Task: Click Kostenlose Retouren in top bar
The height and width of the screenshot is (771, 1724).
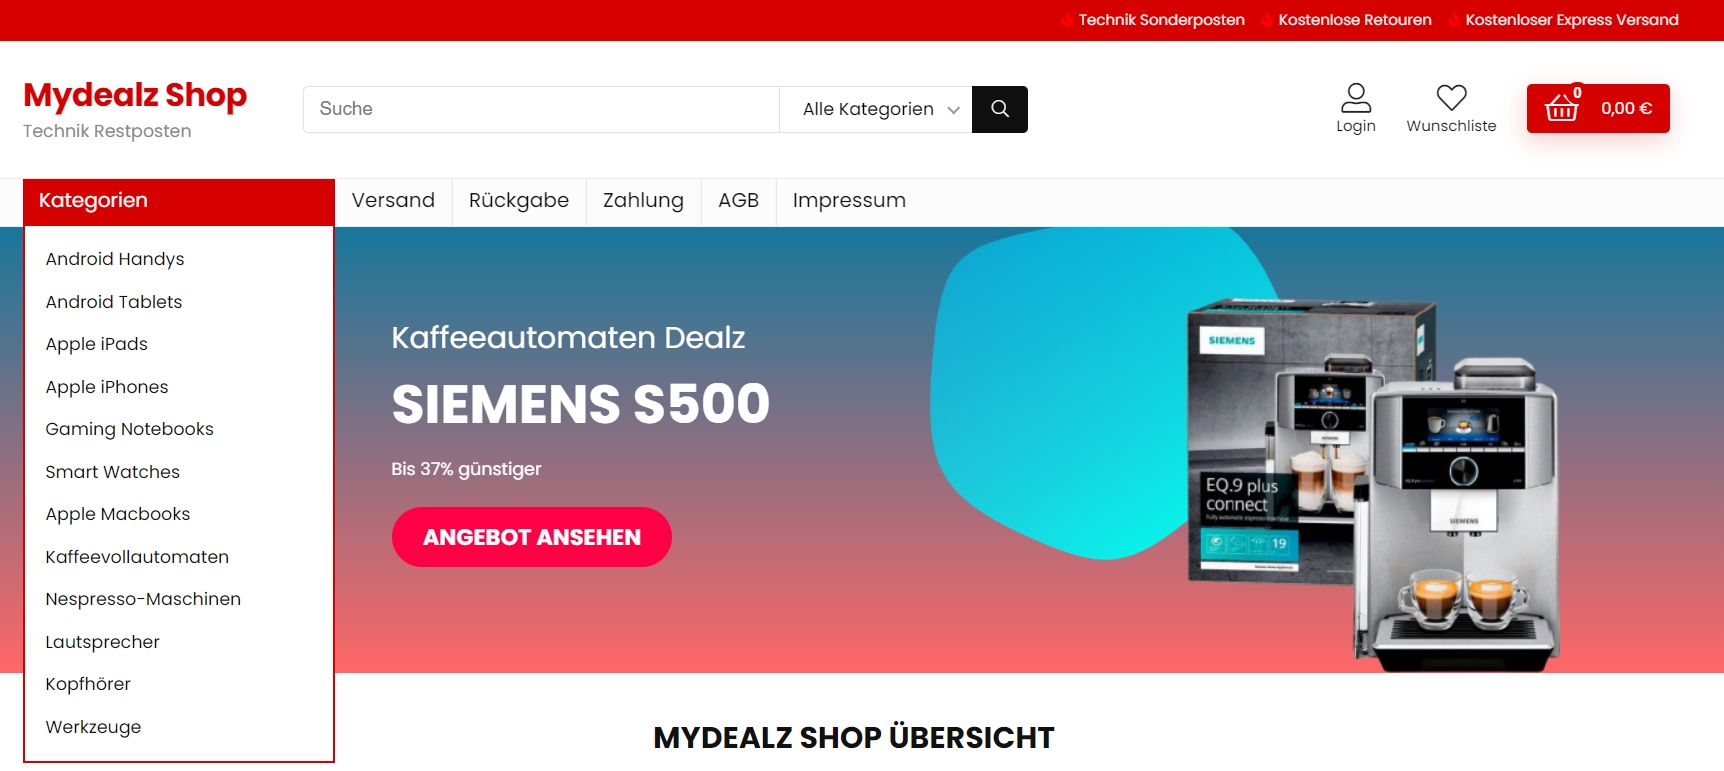Action: tap(1355, 20)
